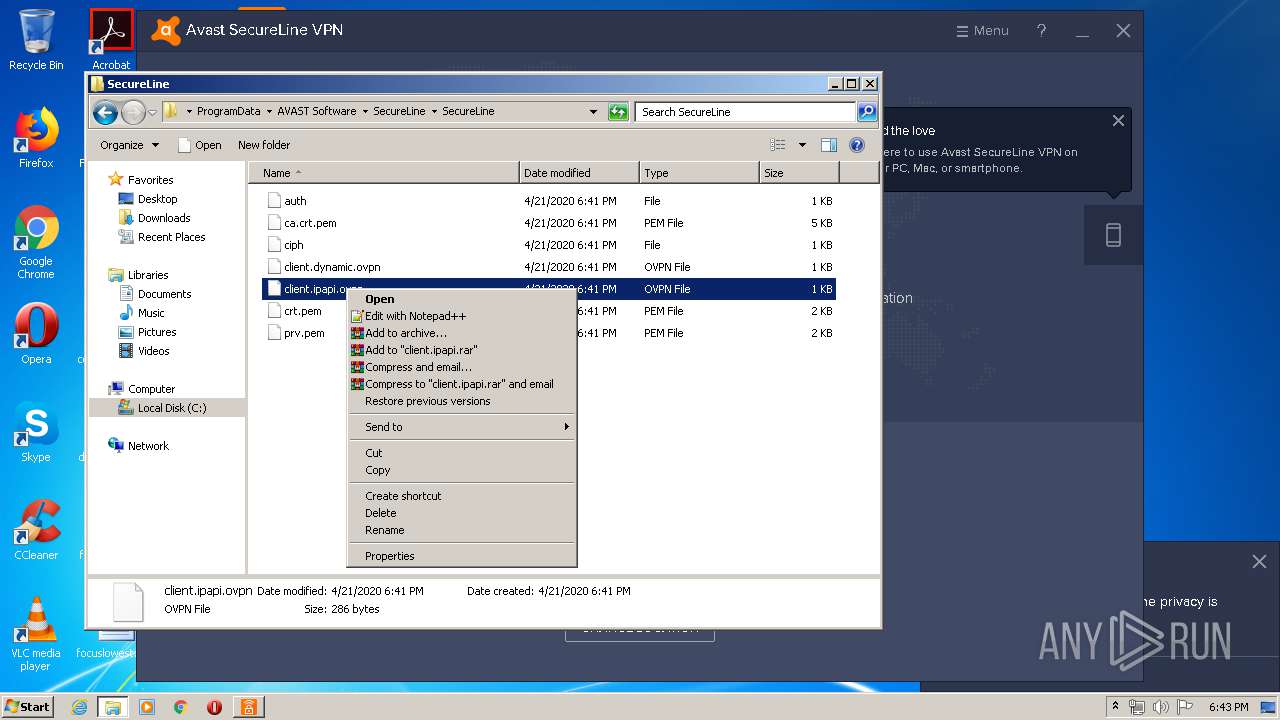Open Internet Explorer from taskbar
Image resolution: width=1280 pixels, height=720 pixels.
click(x=80, y=707)
